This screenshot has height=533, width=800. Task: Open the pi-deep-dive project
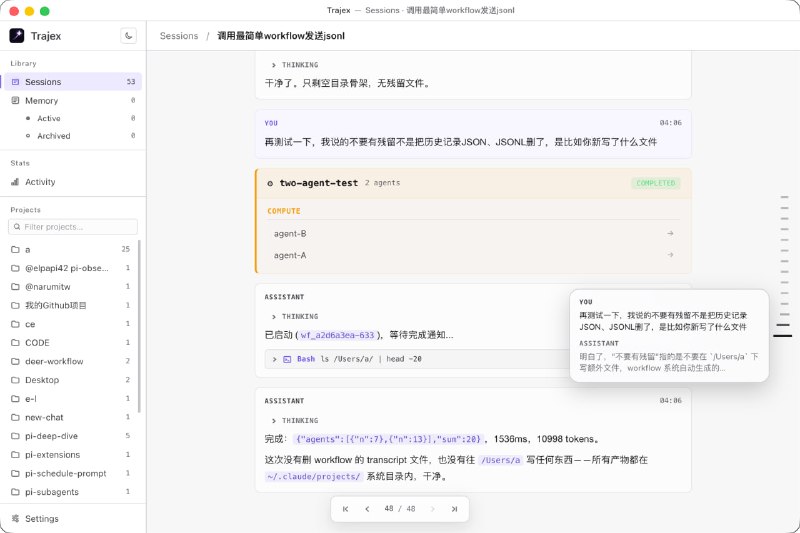tap(71, 436)
